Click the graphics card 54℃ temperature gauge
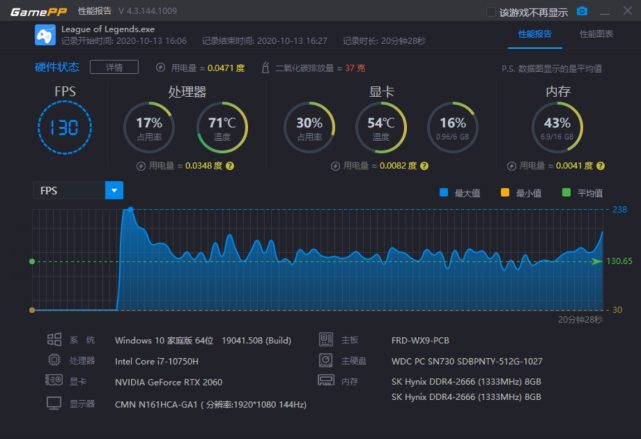Screen dimensions: 641x439 381,128
